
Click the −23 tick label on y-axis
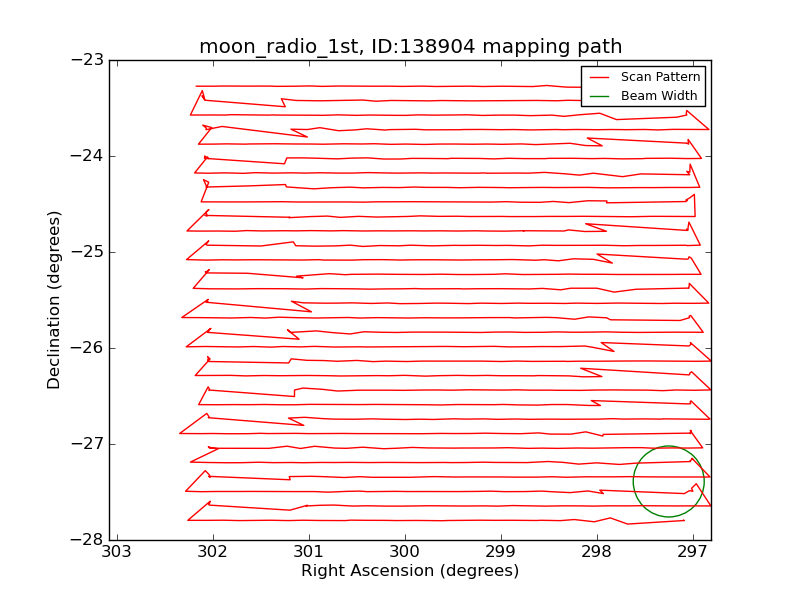87,60
